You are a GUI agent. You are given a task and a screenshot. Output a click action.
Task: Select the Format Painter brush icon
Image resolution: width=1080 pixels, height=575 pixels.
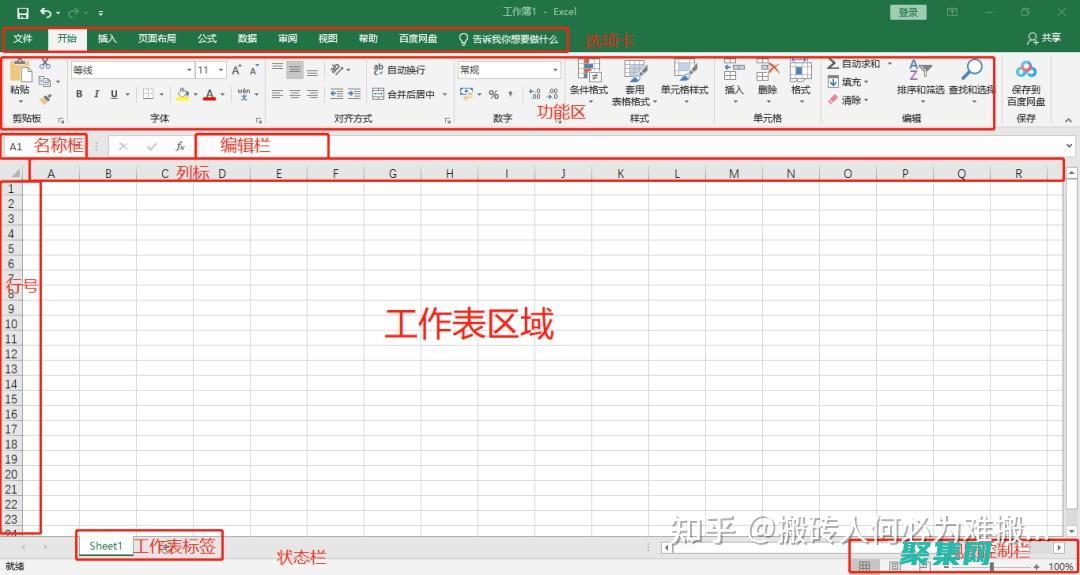pos(45,99)
